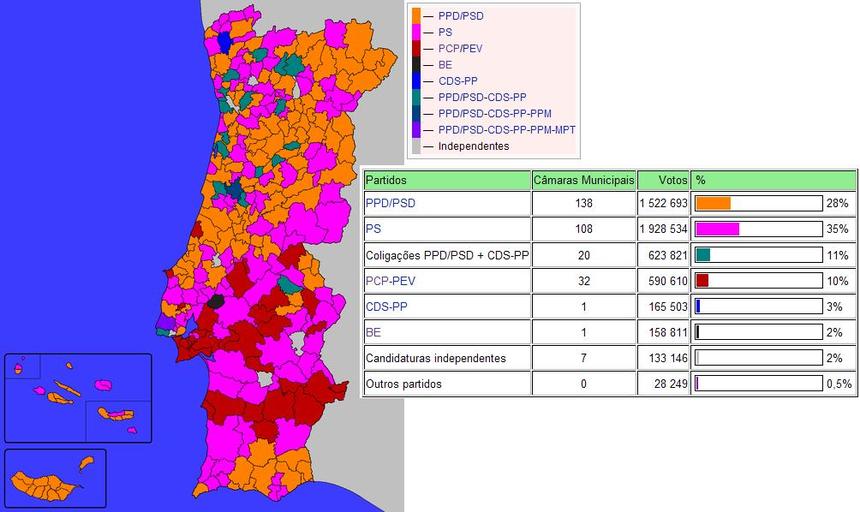Open the CDS-PP link in the legend
Viewport: 860px width, 512px height.
[459, 81]
